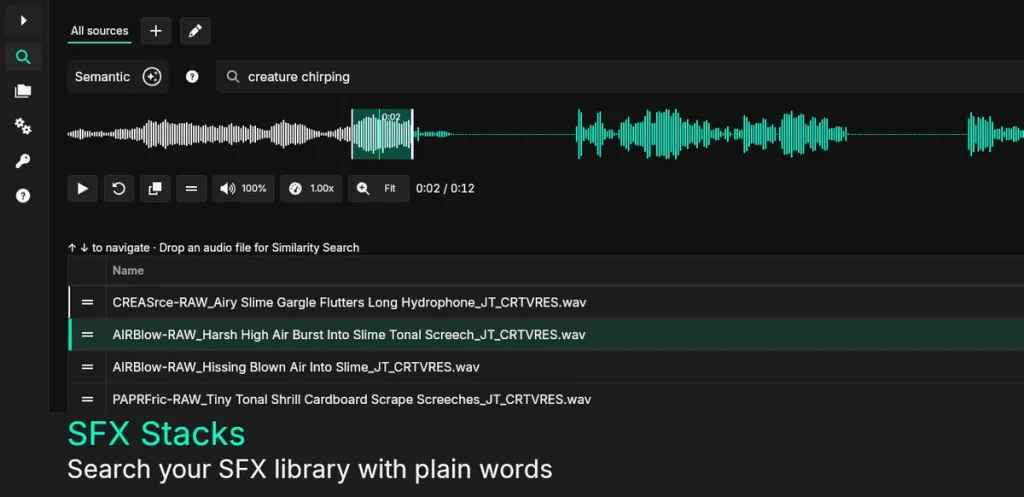The image size is (1024, 497).
Task: Copy the selection with the duplicate icon
Action: click(155, 189)
